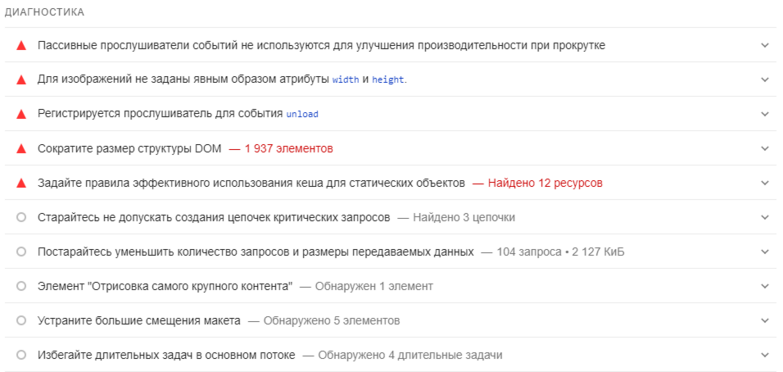This screenshot has height=372, width=783.
Task: Open 'Задайте правила эффективного использования кеша' title
Action: click(251, 183)
